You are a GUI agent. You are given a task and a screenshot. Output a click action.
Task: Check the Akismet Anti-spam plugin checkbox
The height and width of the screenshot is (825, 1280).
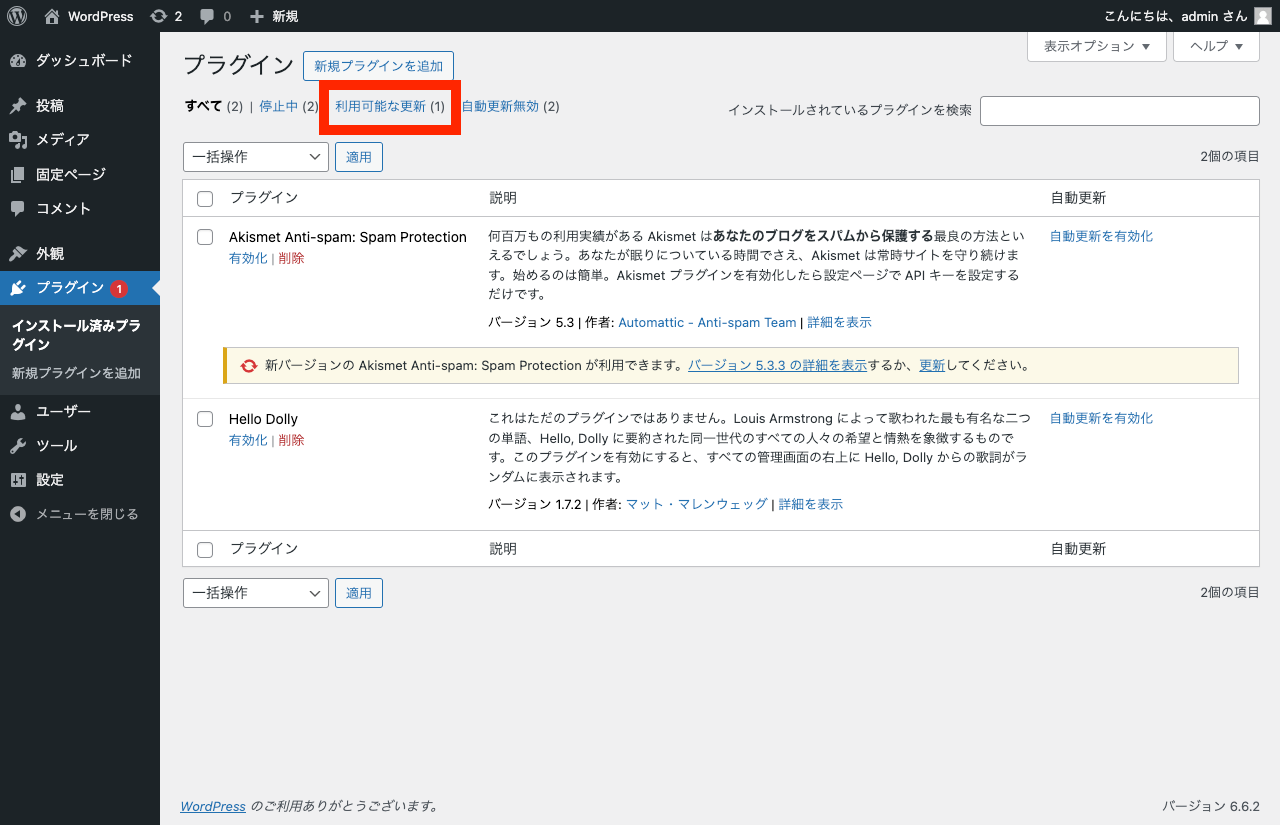click(x=205, y=237)
